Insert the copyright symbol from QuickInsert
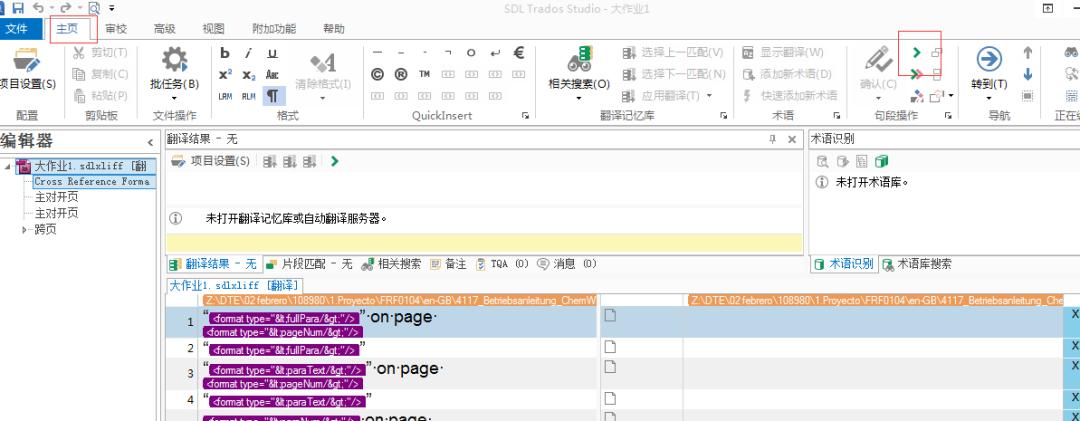 coord(378,75)
